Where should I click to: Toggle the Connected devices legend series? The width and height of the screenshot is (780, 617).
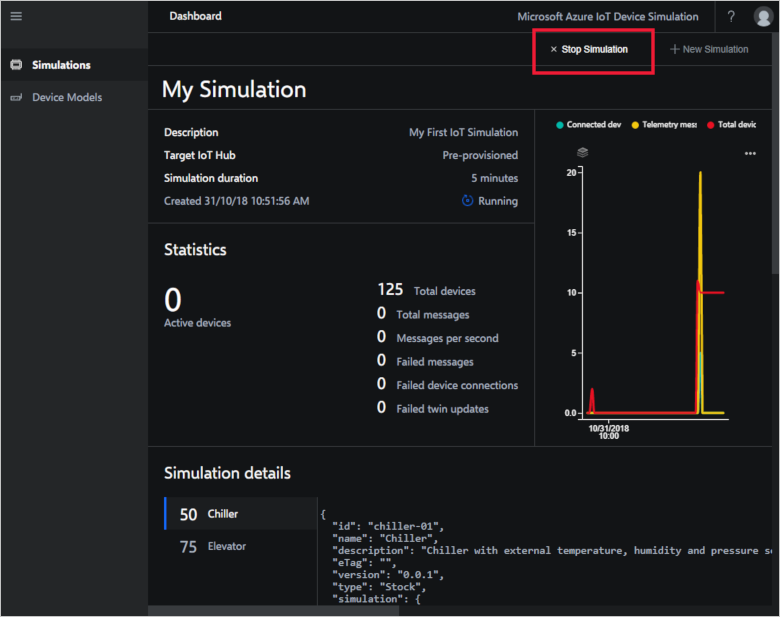(x=588, y=125)
